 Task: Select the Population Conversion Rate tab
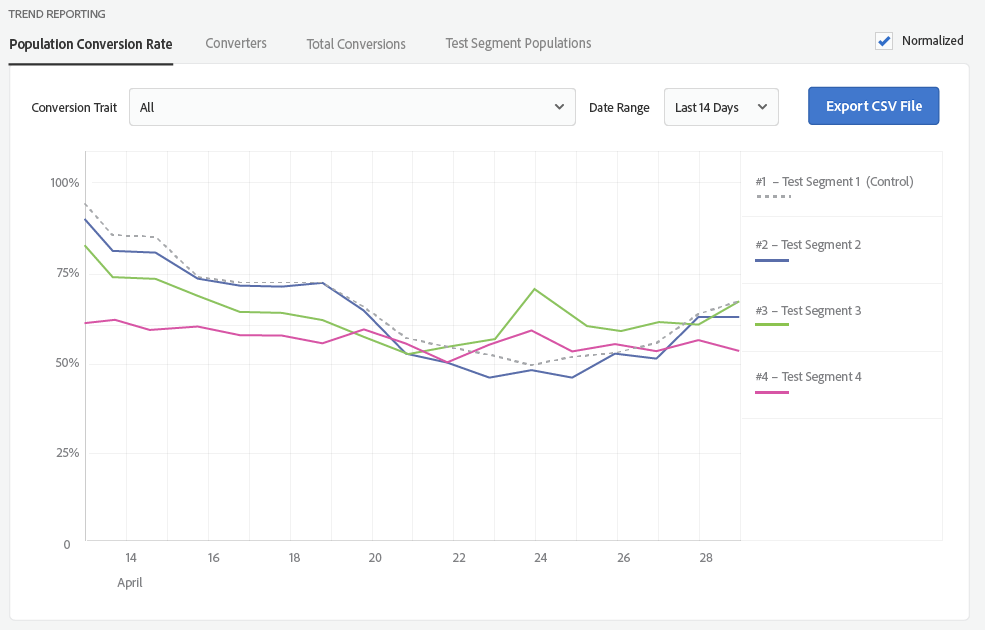(x=91, y=44)
